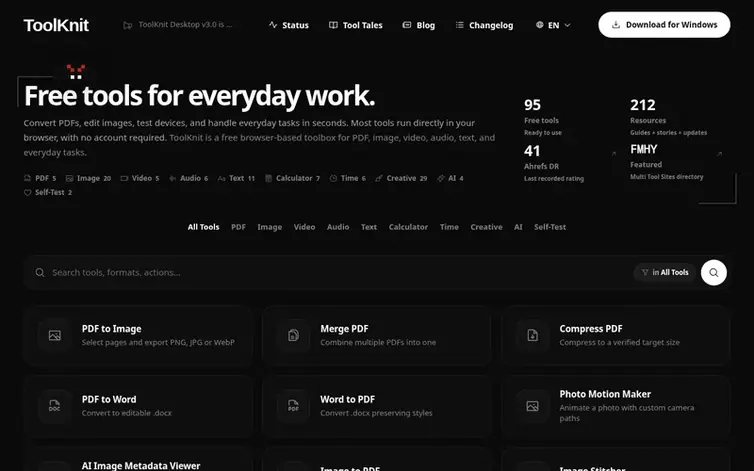Click the globe language icon
This screenshot has width=754, height=471.
click(540, 25)
